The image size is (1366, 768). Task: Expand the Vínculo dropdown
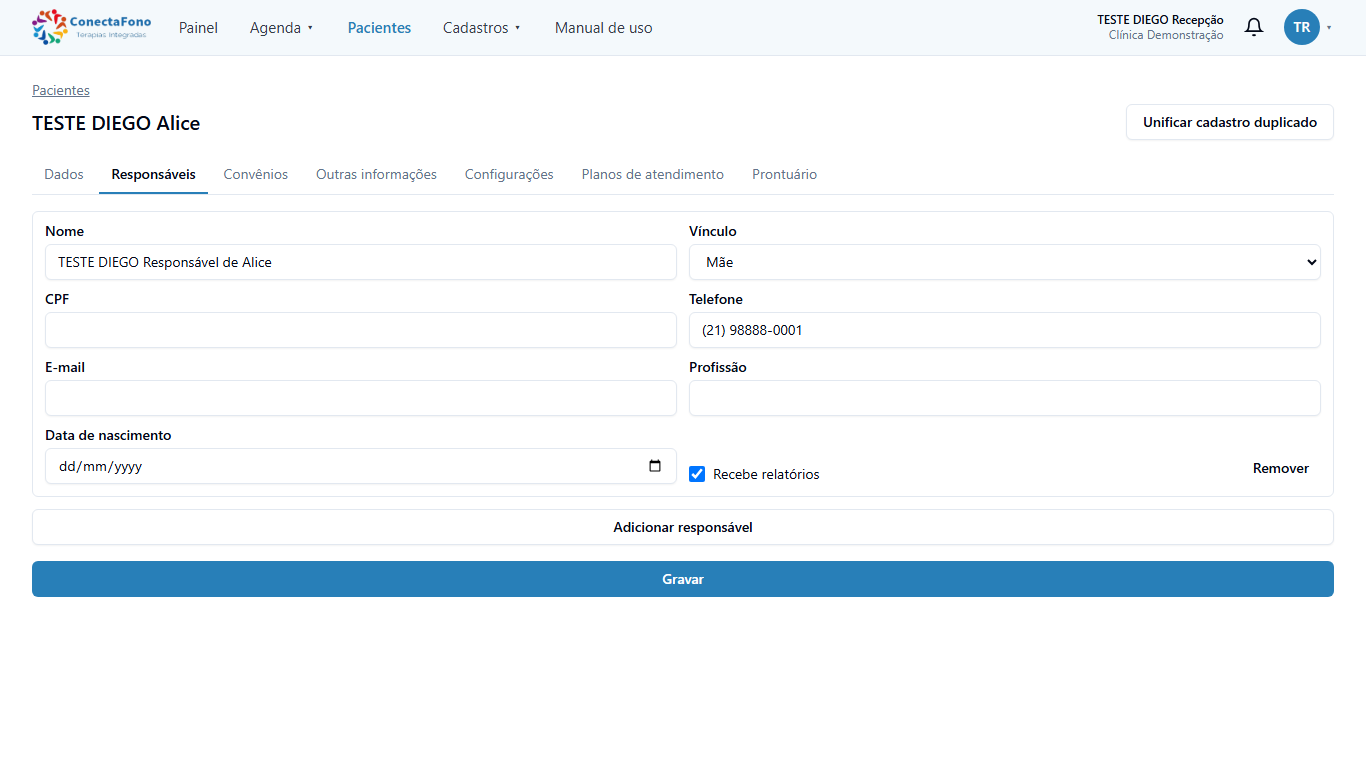(1004, 262)
